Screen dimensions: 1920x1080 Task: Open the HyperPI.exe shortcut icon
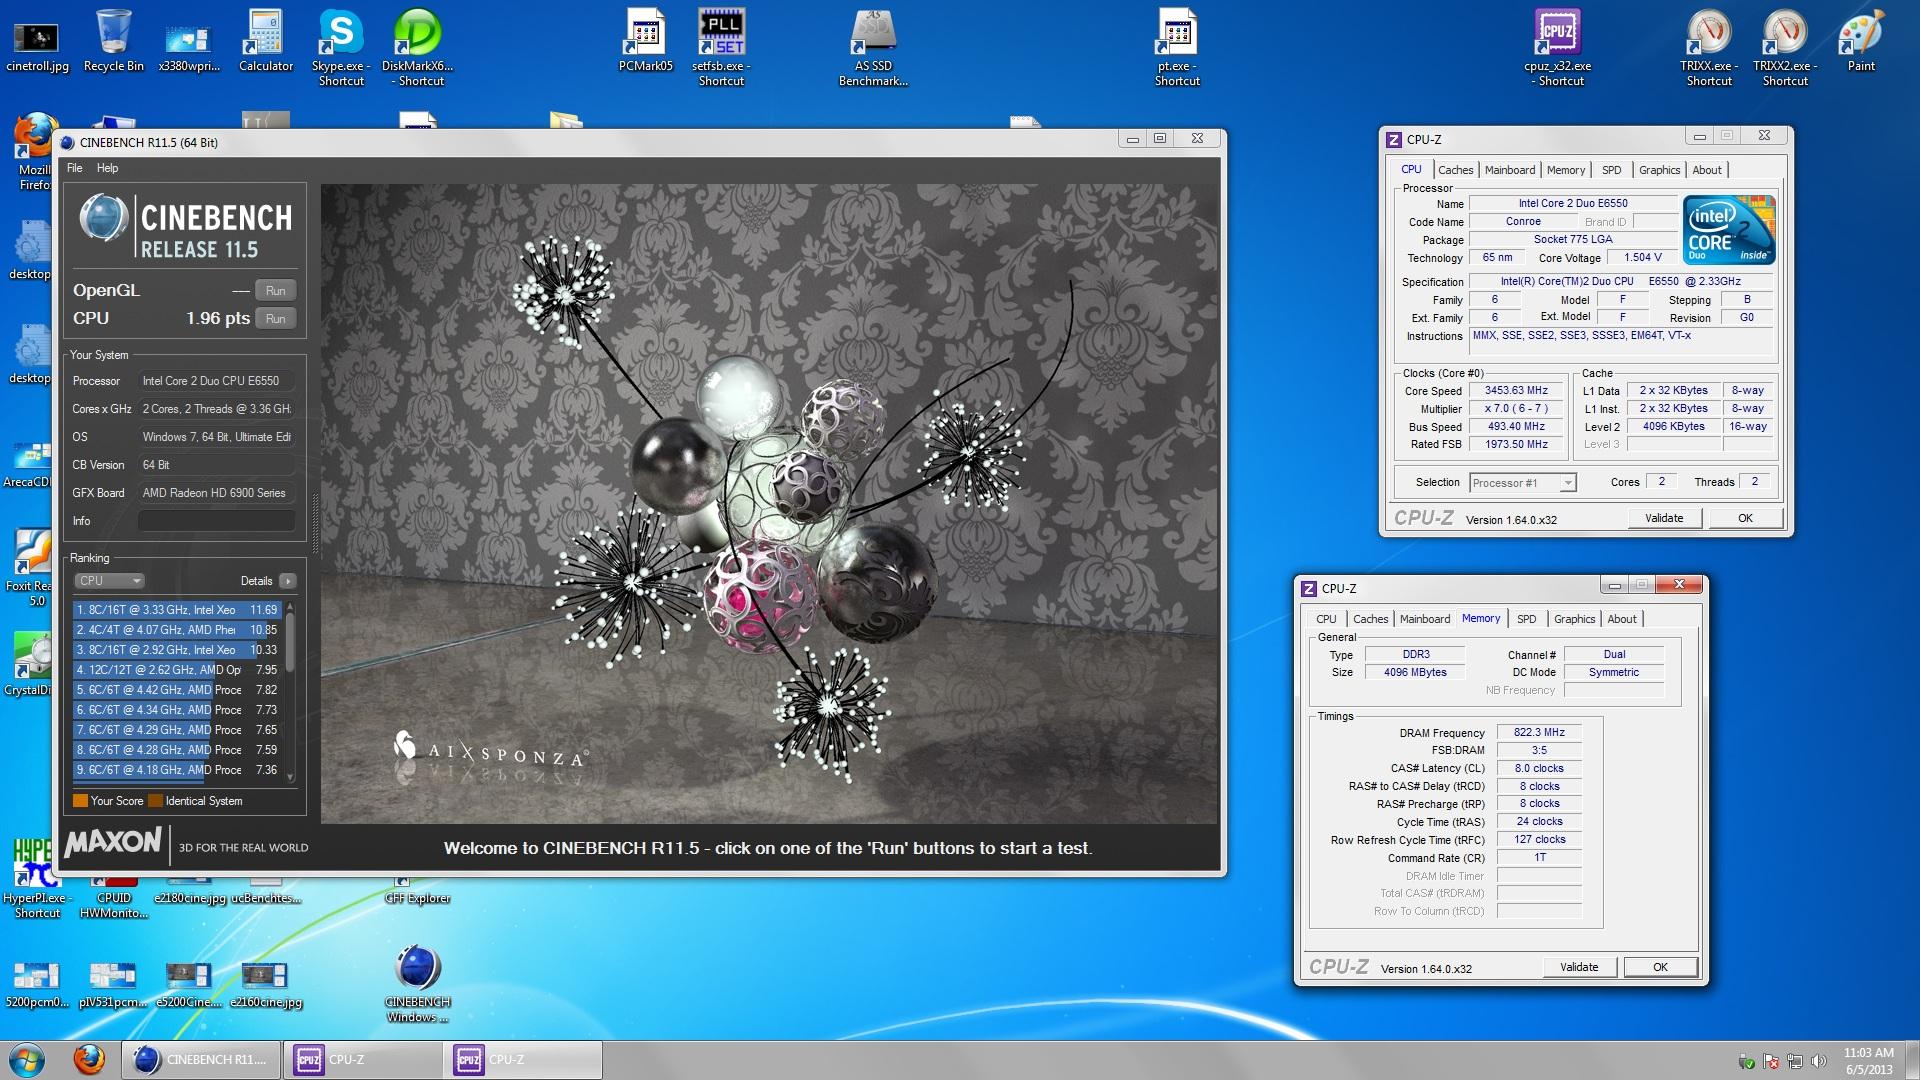37,880
